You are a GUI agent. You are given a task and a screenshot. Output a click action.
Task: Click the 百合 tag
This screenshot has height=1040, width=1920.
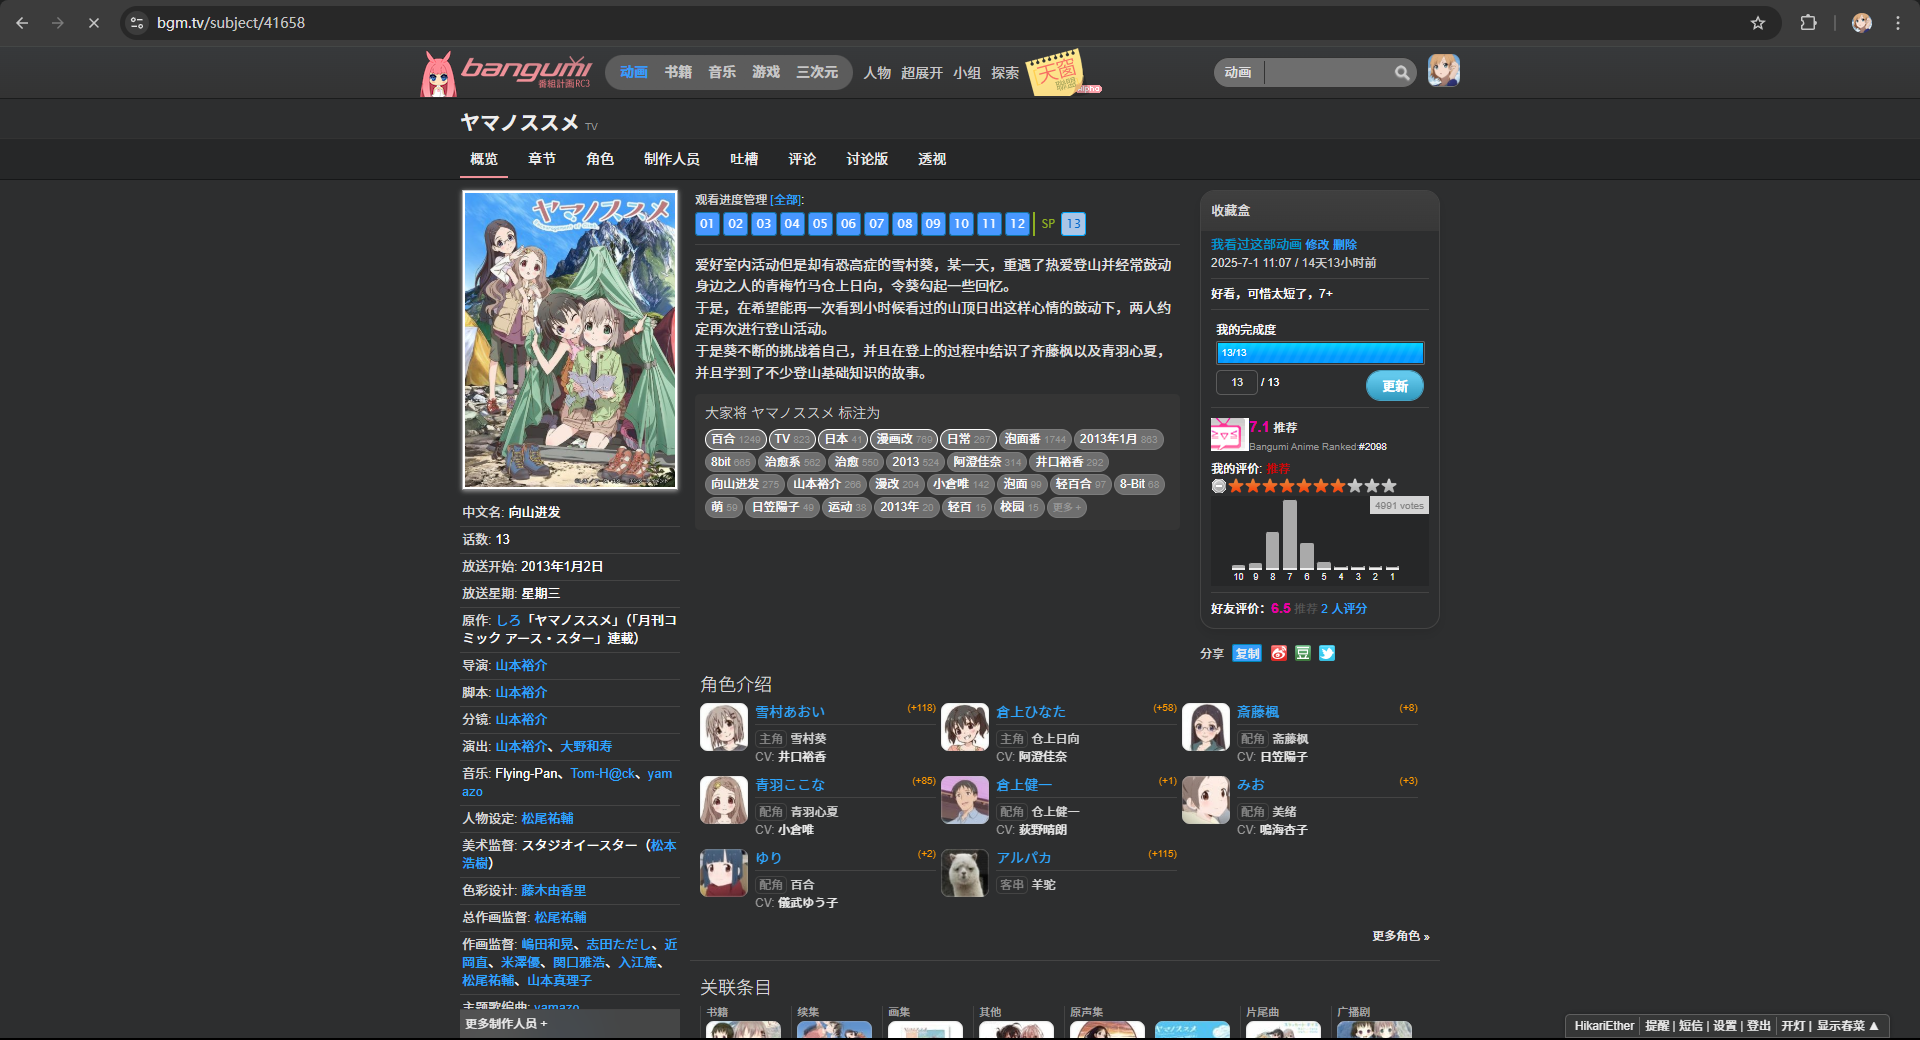click(x=735, y=439)
